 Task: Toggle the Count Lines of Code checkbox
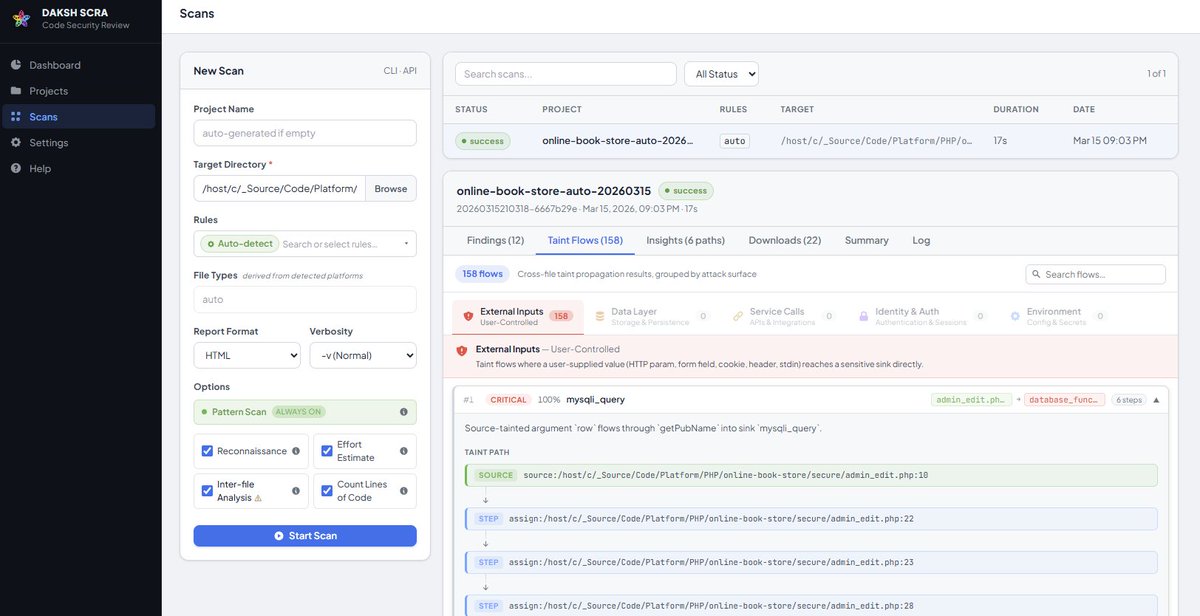[327, 491]
